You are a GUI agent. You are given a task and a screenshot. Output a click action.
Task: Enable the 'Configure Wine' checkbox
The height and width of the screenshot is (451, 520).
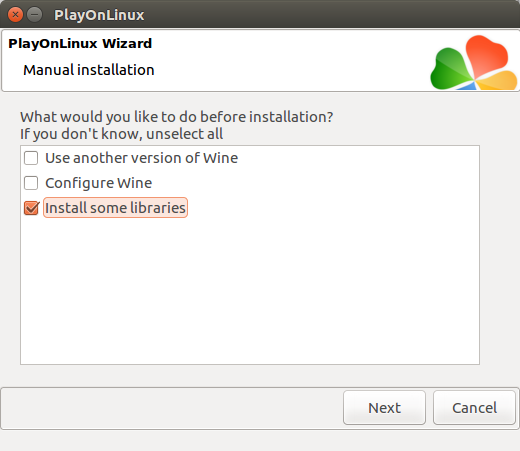pyautogui.click(x=31, y=183)
